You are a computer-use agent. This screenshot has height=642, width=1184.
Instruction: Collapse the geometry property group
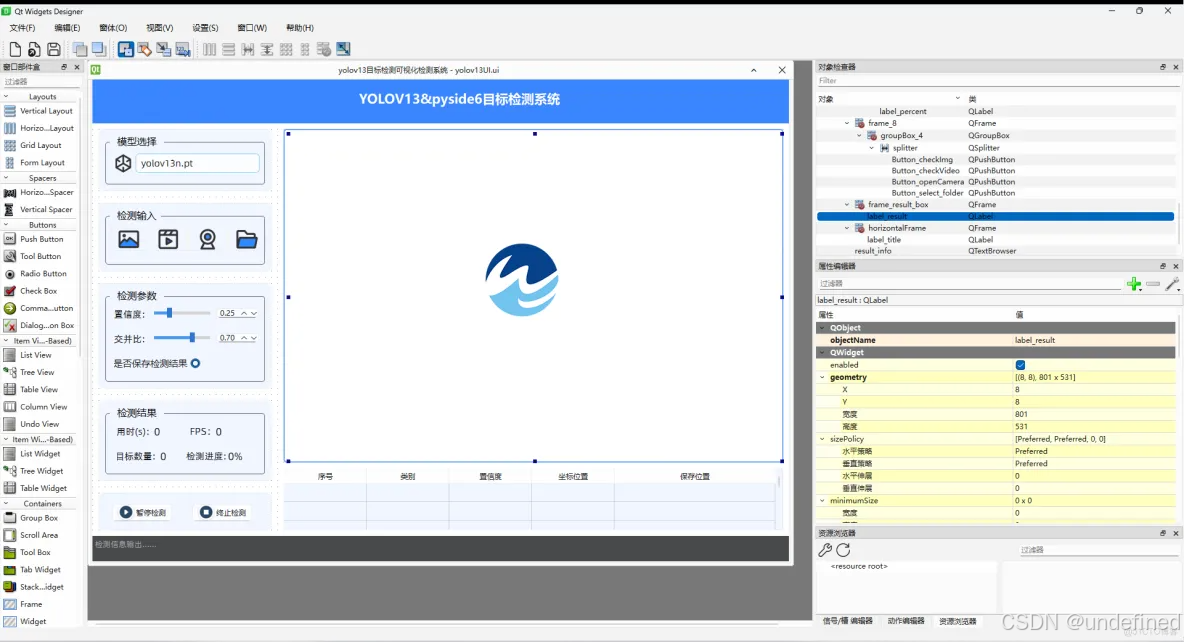[822, 378]
